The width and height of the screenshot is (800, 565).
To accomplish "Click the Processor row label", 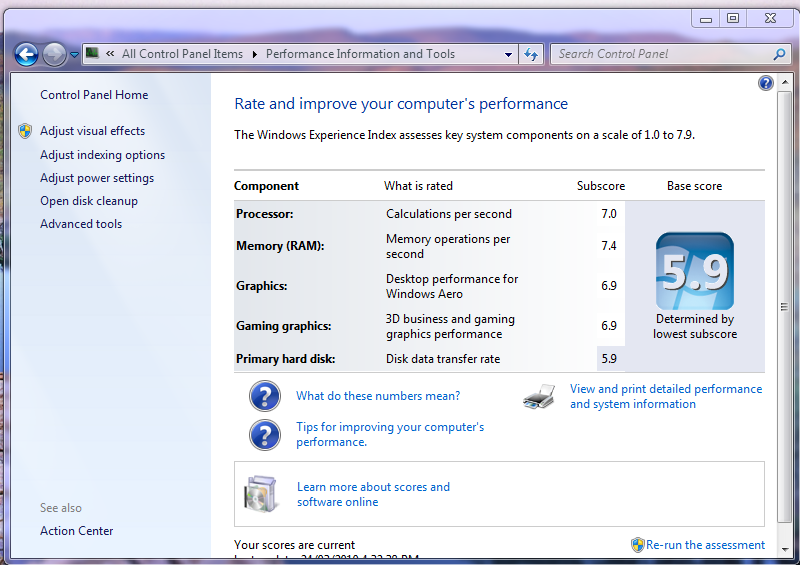I will pos(264,214).
